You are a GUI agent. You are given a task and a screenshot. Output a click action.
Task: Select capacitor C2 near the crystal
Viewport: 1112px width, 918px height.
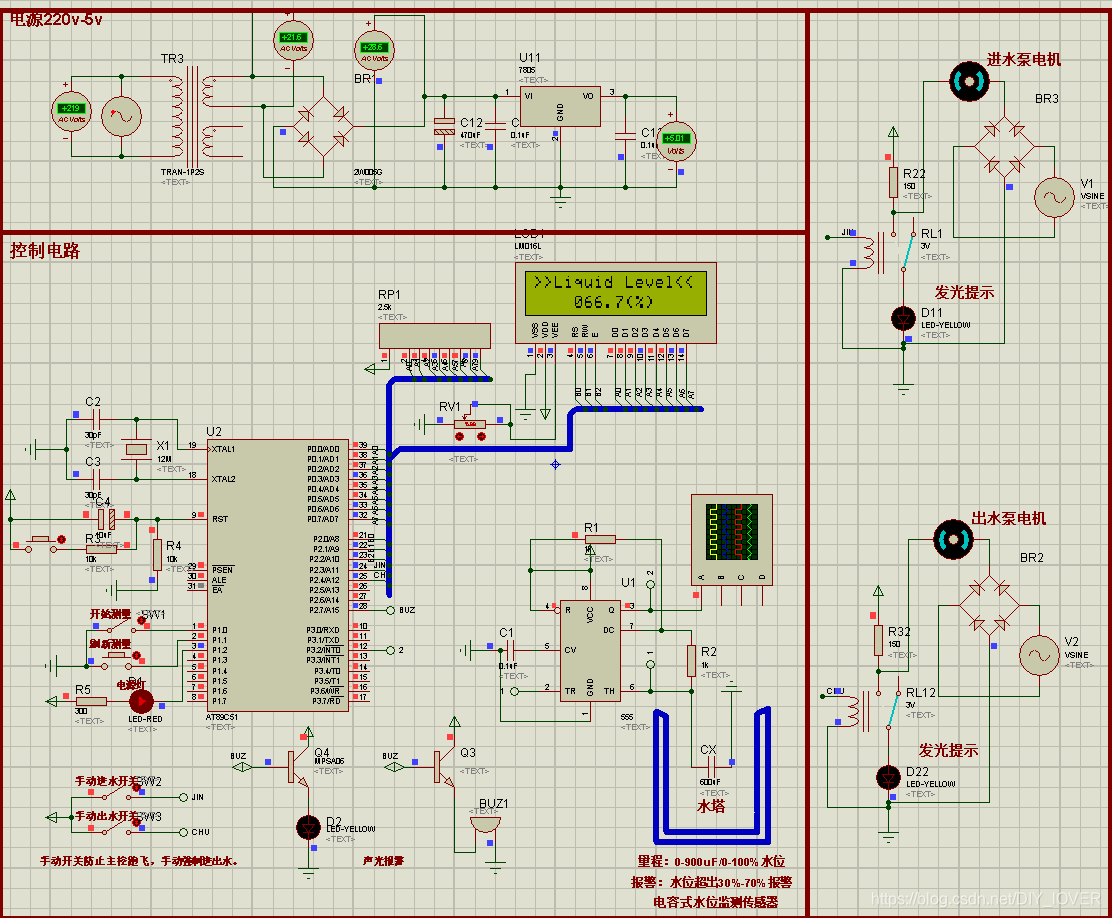click(96, 420)
